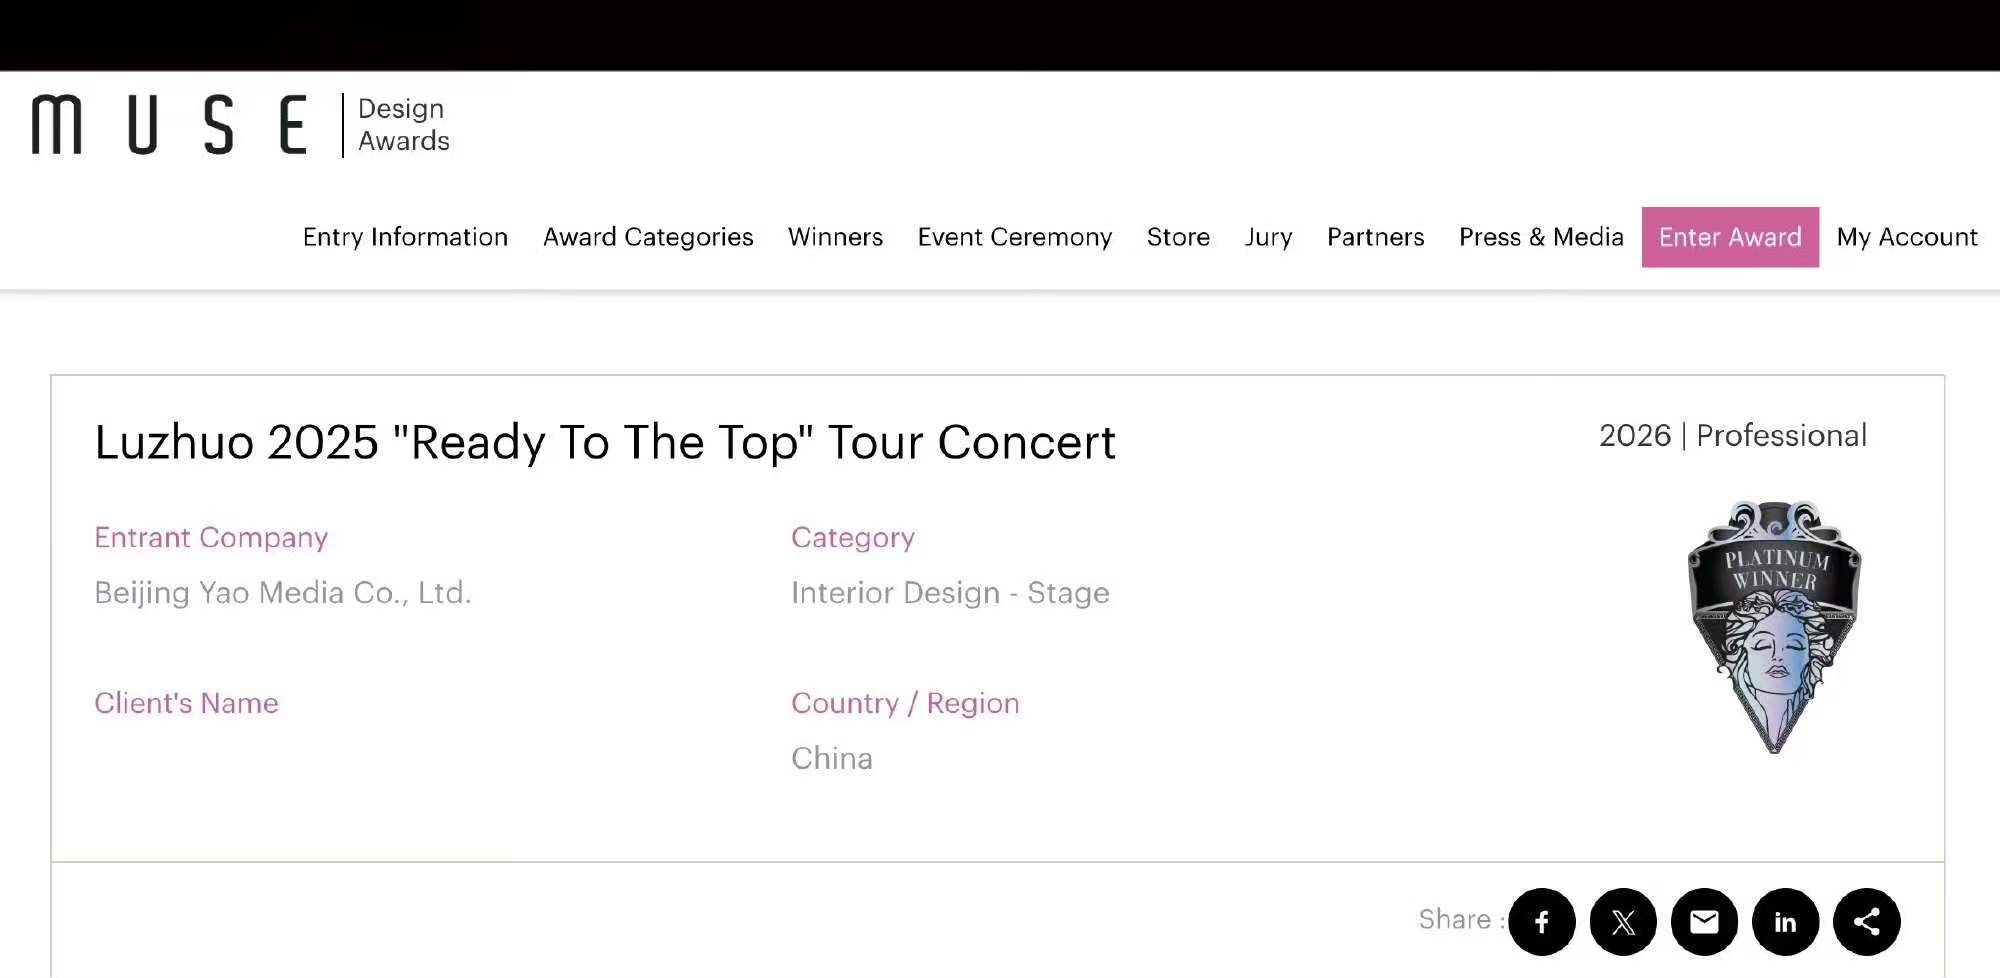Share via X (Twitter) icon
The height and width of the screenshot is (978, 2000).
coord(1623,921)
